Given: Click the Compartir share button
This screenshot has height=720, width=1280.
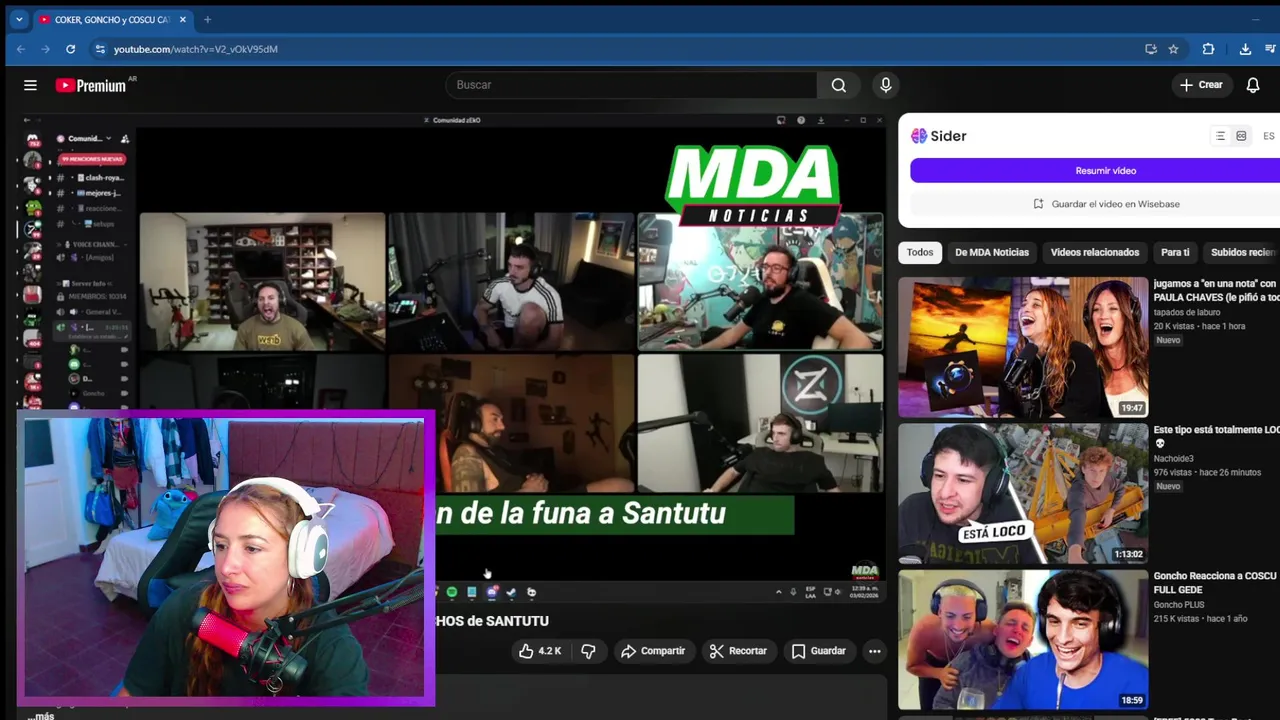Looking at the screenshot, I should click(x=653, y=651).
